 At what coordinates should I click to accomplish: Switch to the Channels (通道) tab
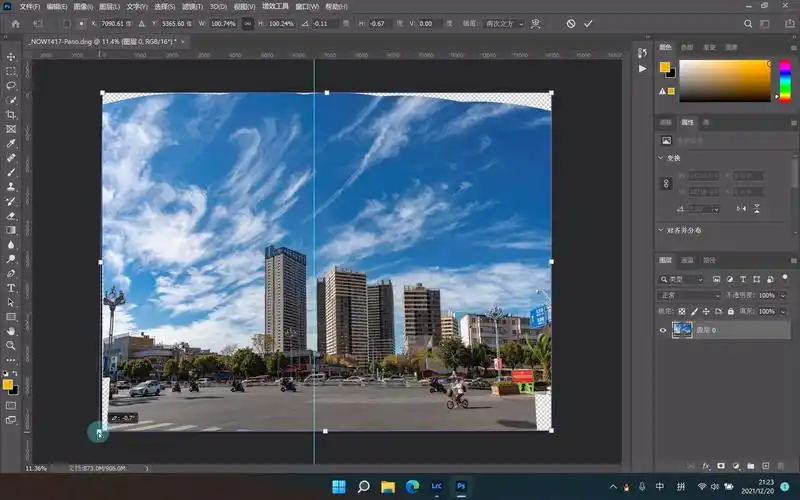tap(686, 260)
